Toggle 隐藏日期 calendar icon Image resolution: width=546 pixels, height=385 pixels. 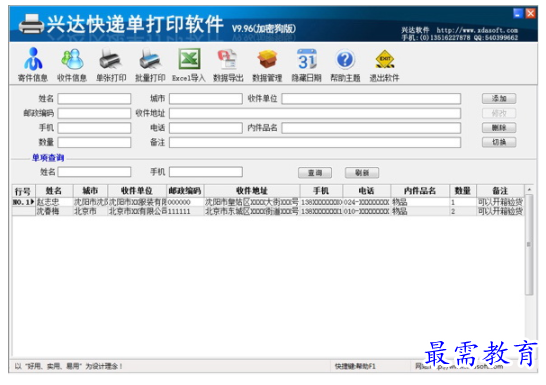(306, 65)
